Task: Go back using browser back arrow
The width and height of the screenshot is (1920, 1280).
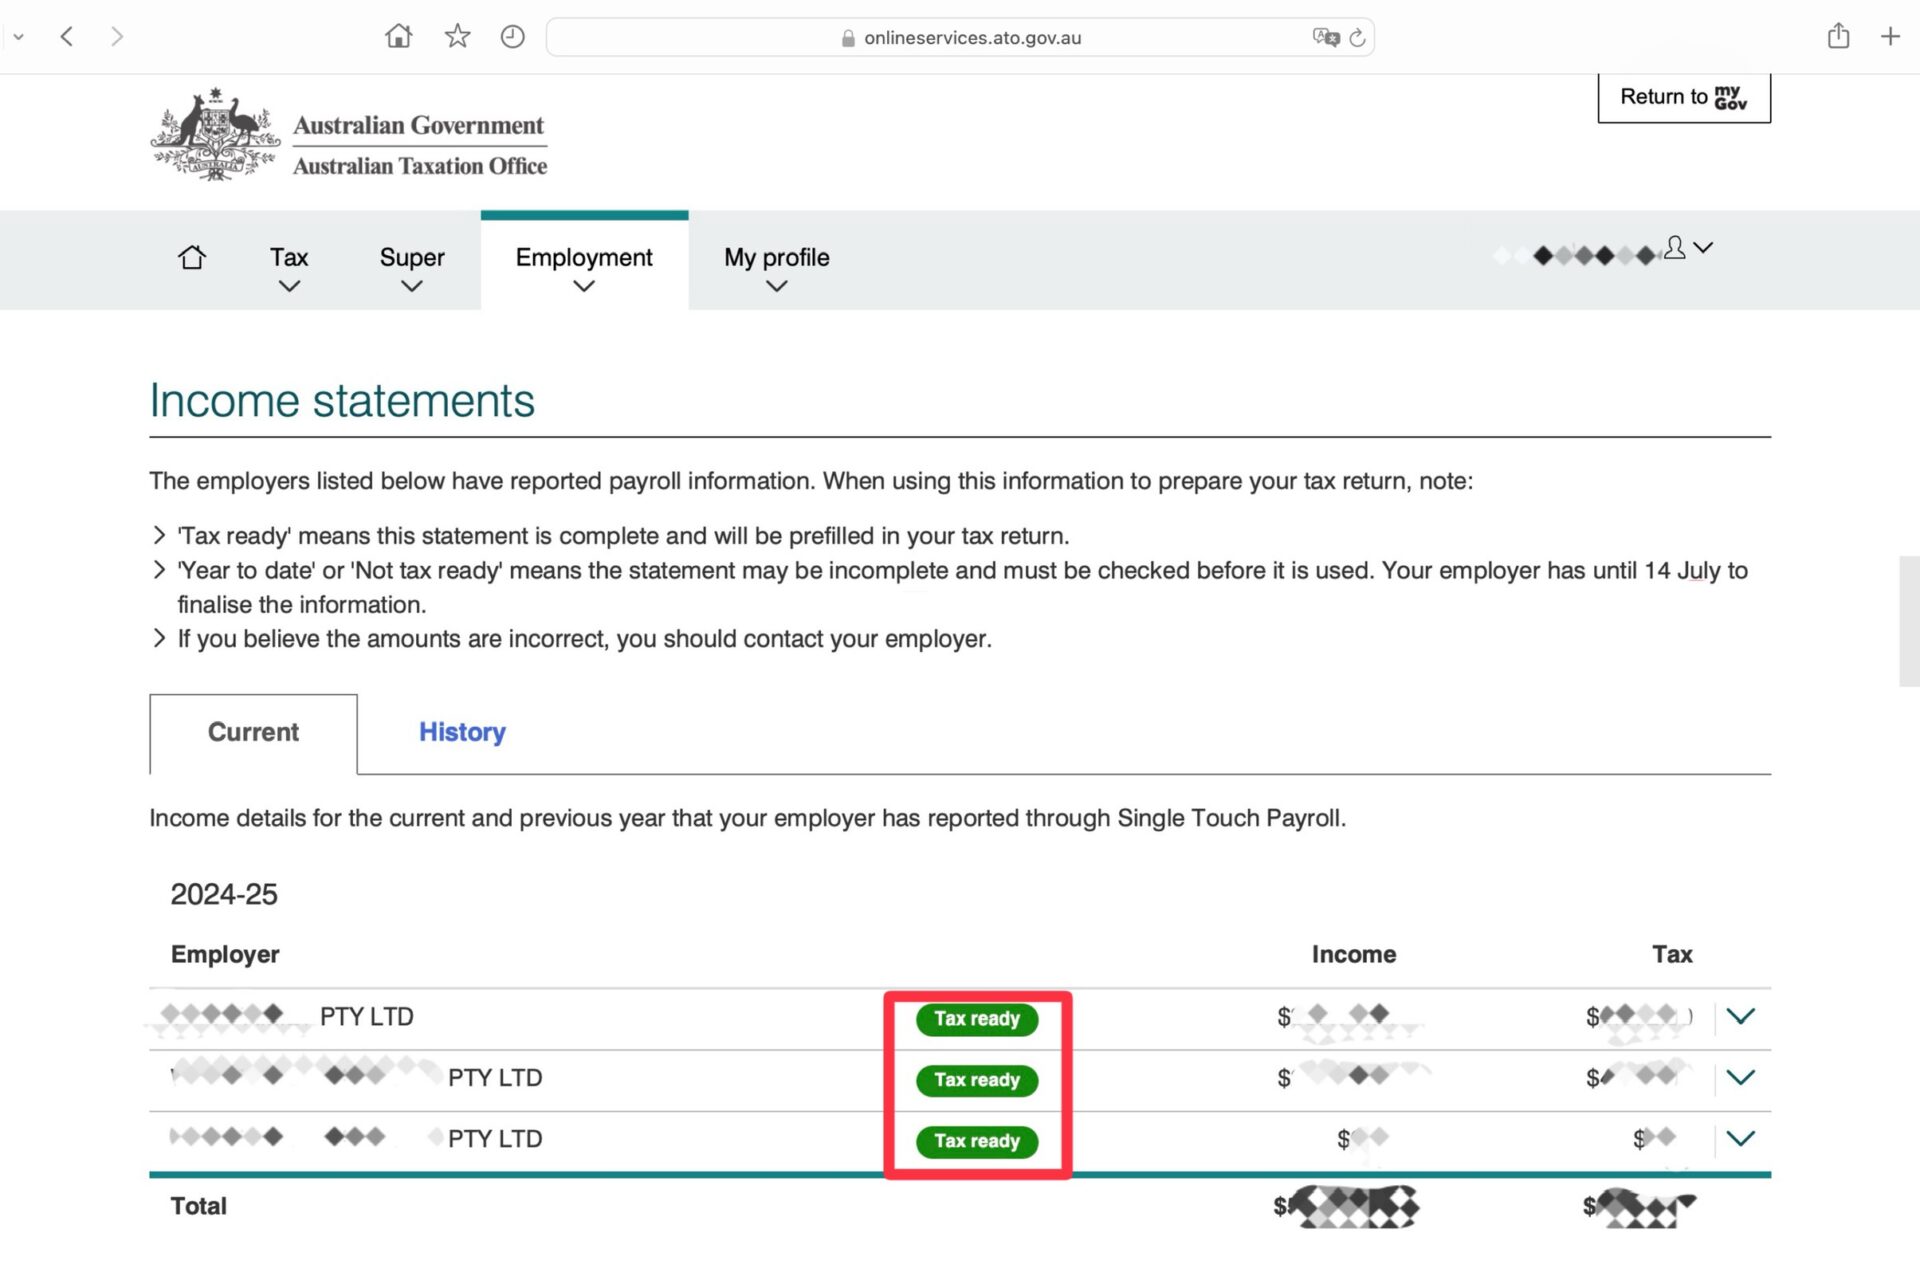Action: [67, 37]
